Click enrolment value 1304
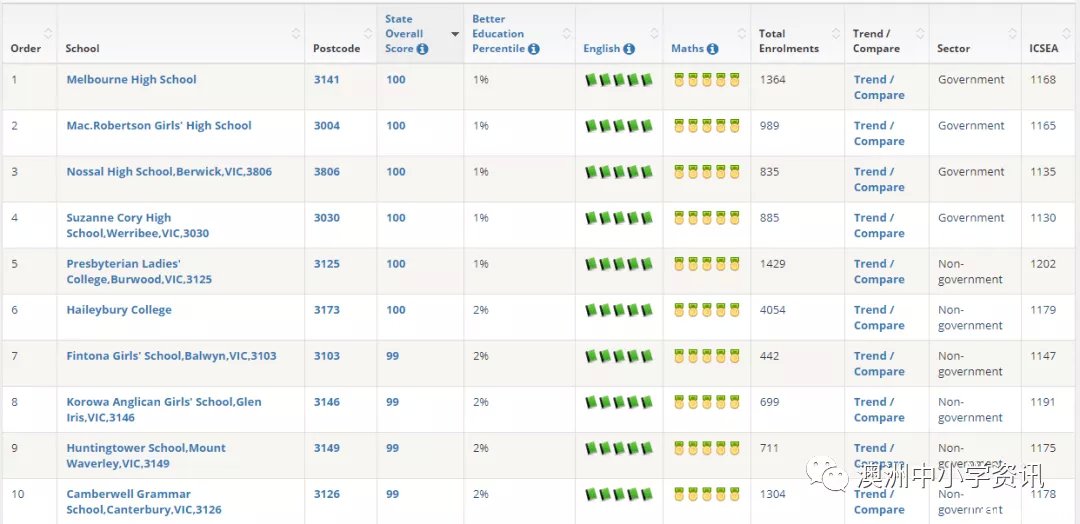The image size is (1080, 524). pyautogui.click(x=773, y=494)
